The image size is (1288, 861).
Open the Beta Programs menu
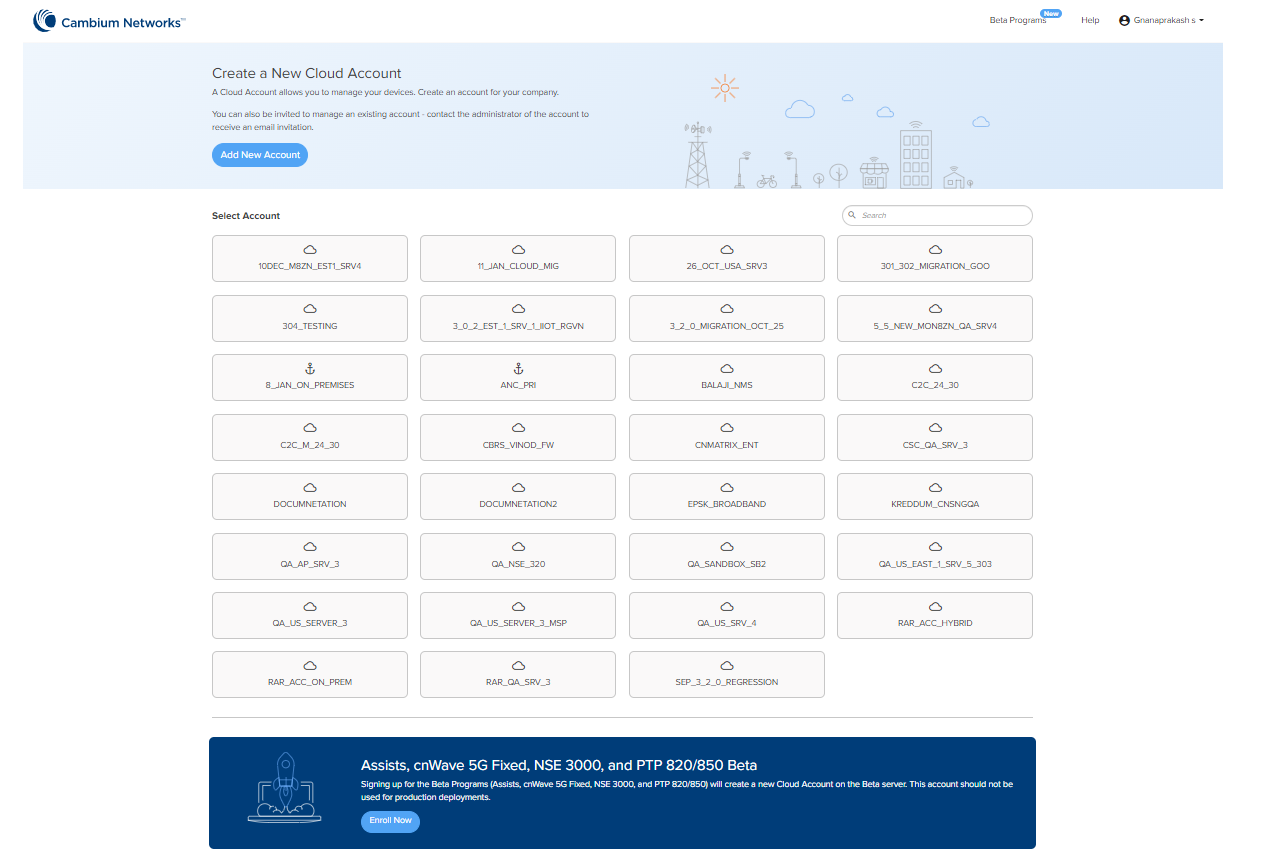(1017, 20)
